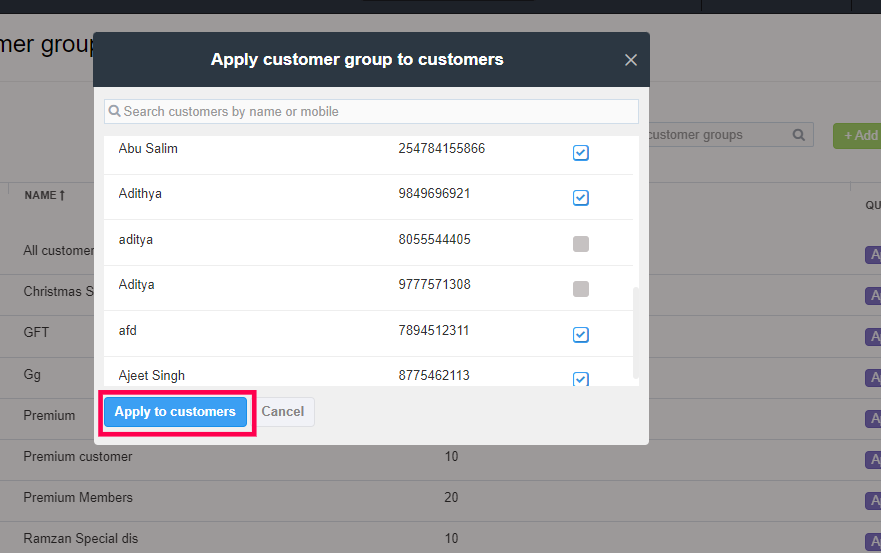Select the Premium Members group row
The width and height of the screenshot is (881, 553).
point(78,498)
